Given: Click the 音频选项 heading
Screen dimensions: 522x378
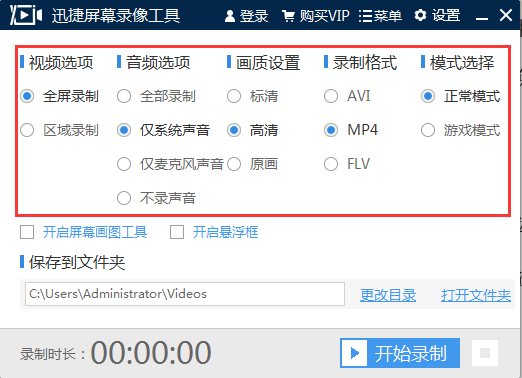Looking at the screenshot, I should click(x=158, y=63).
